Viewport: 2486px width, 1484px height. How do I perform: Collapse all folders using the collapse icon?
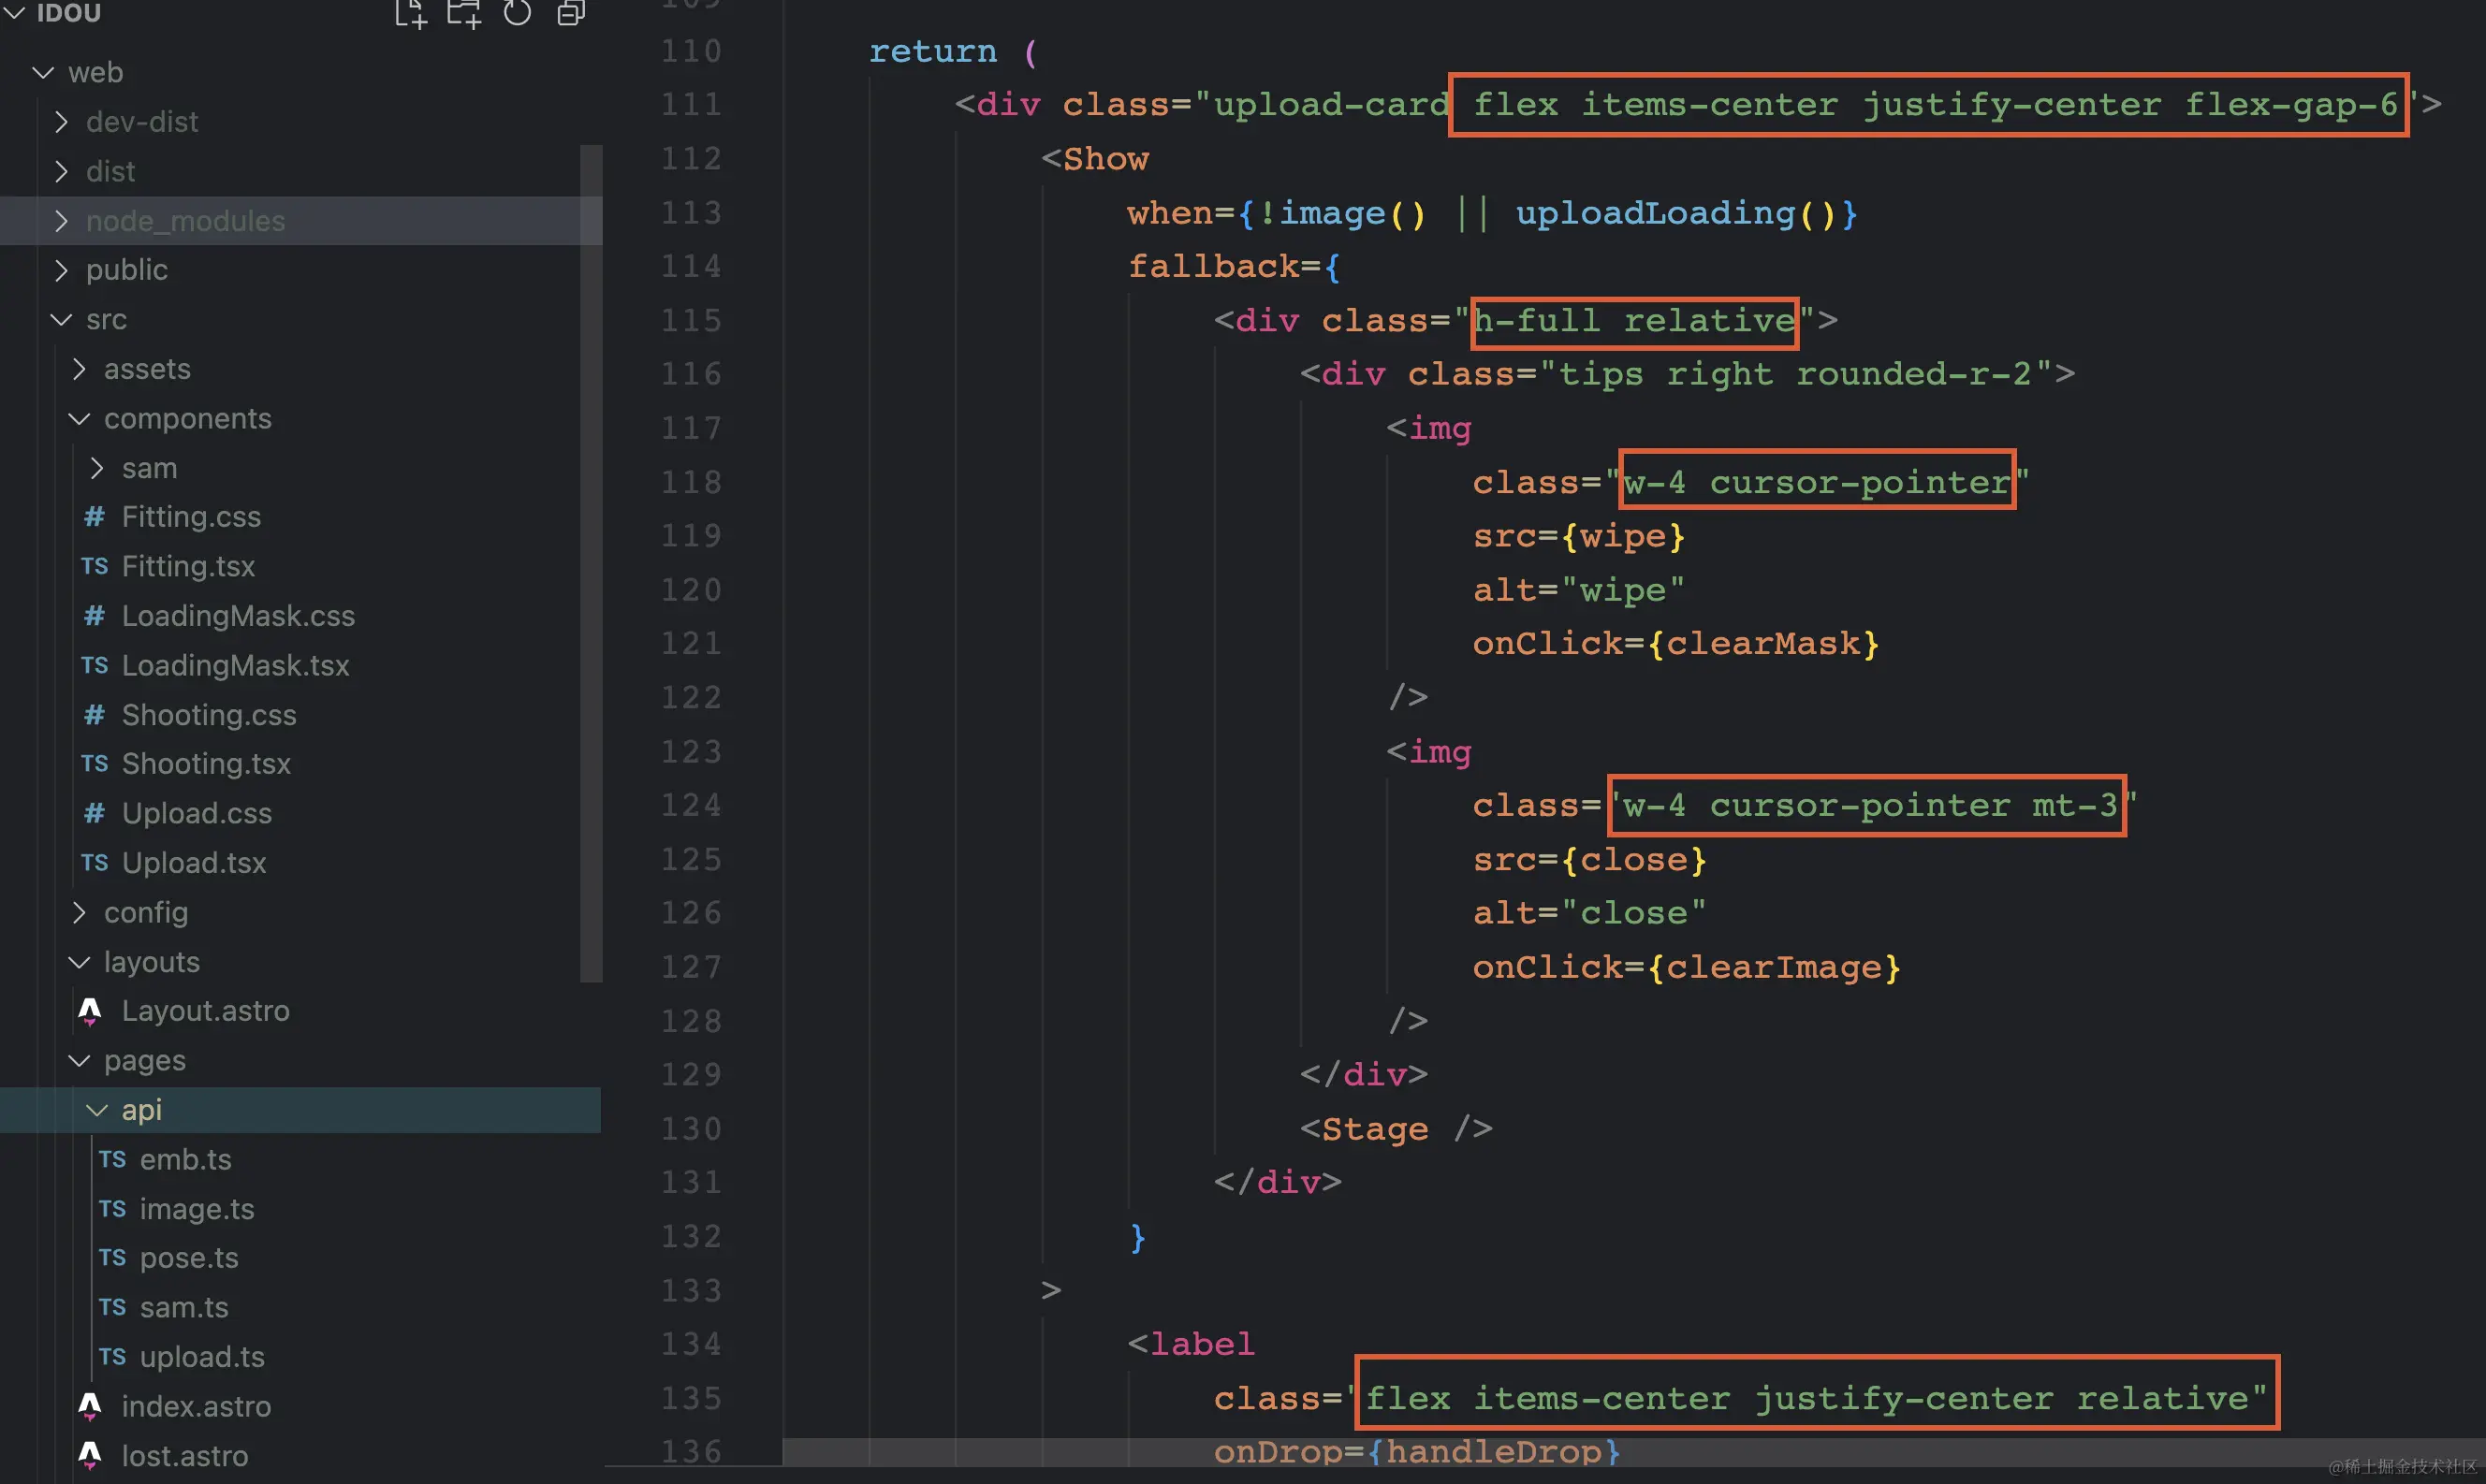point(571,13)
